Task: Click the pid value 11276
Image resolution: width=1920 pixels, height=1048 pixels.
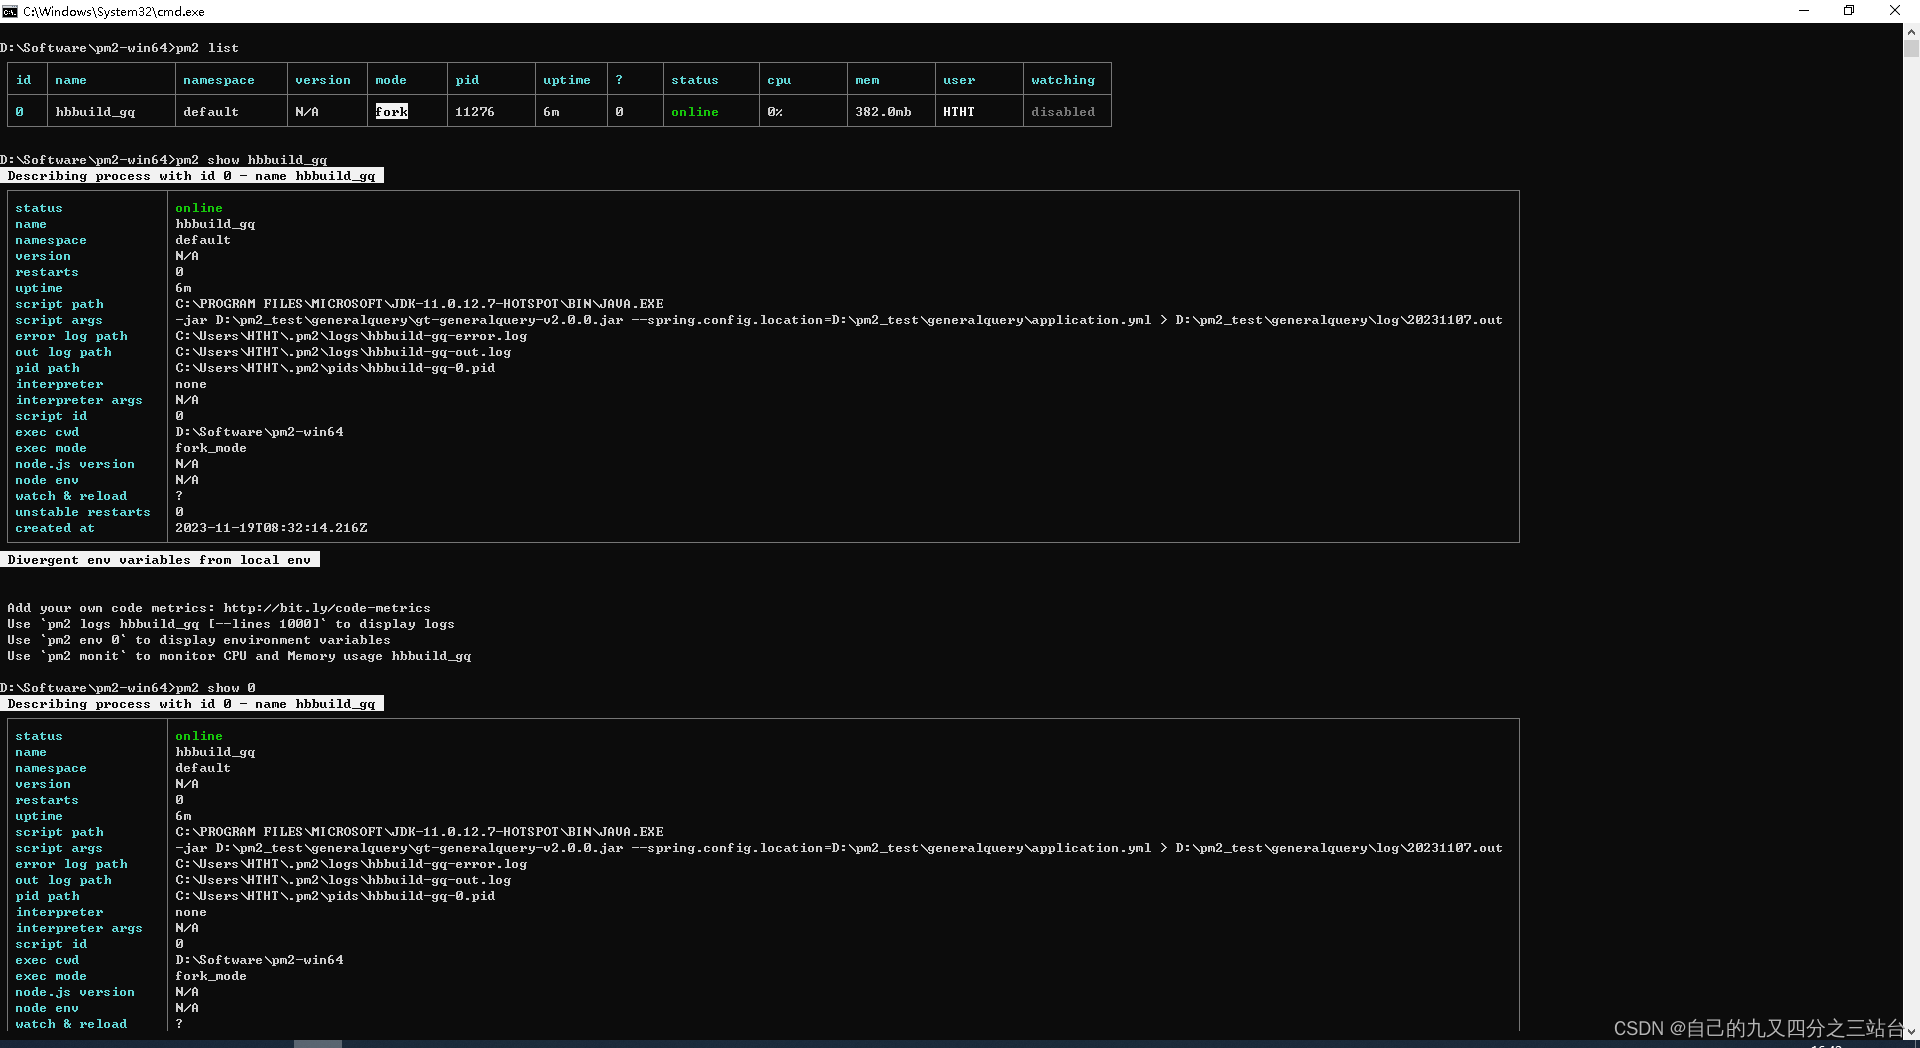Action: click(x=475, y=112)
